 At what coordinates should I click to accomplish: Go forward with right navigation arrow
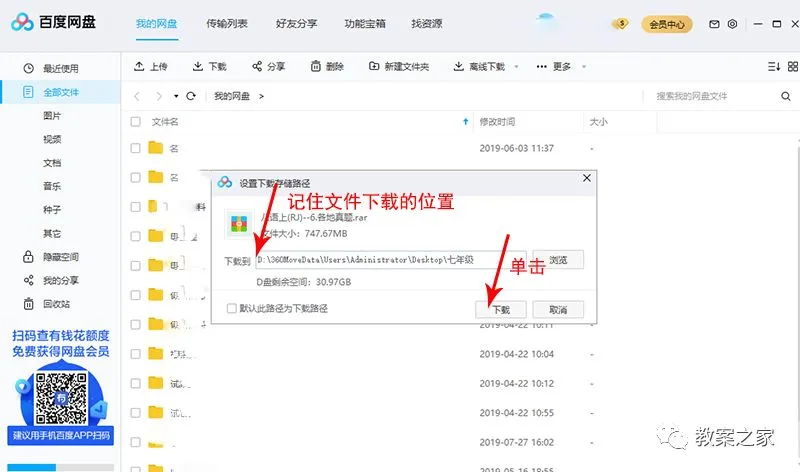(x=159, y=96)
